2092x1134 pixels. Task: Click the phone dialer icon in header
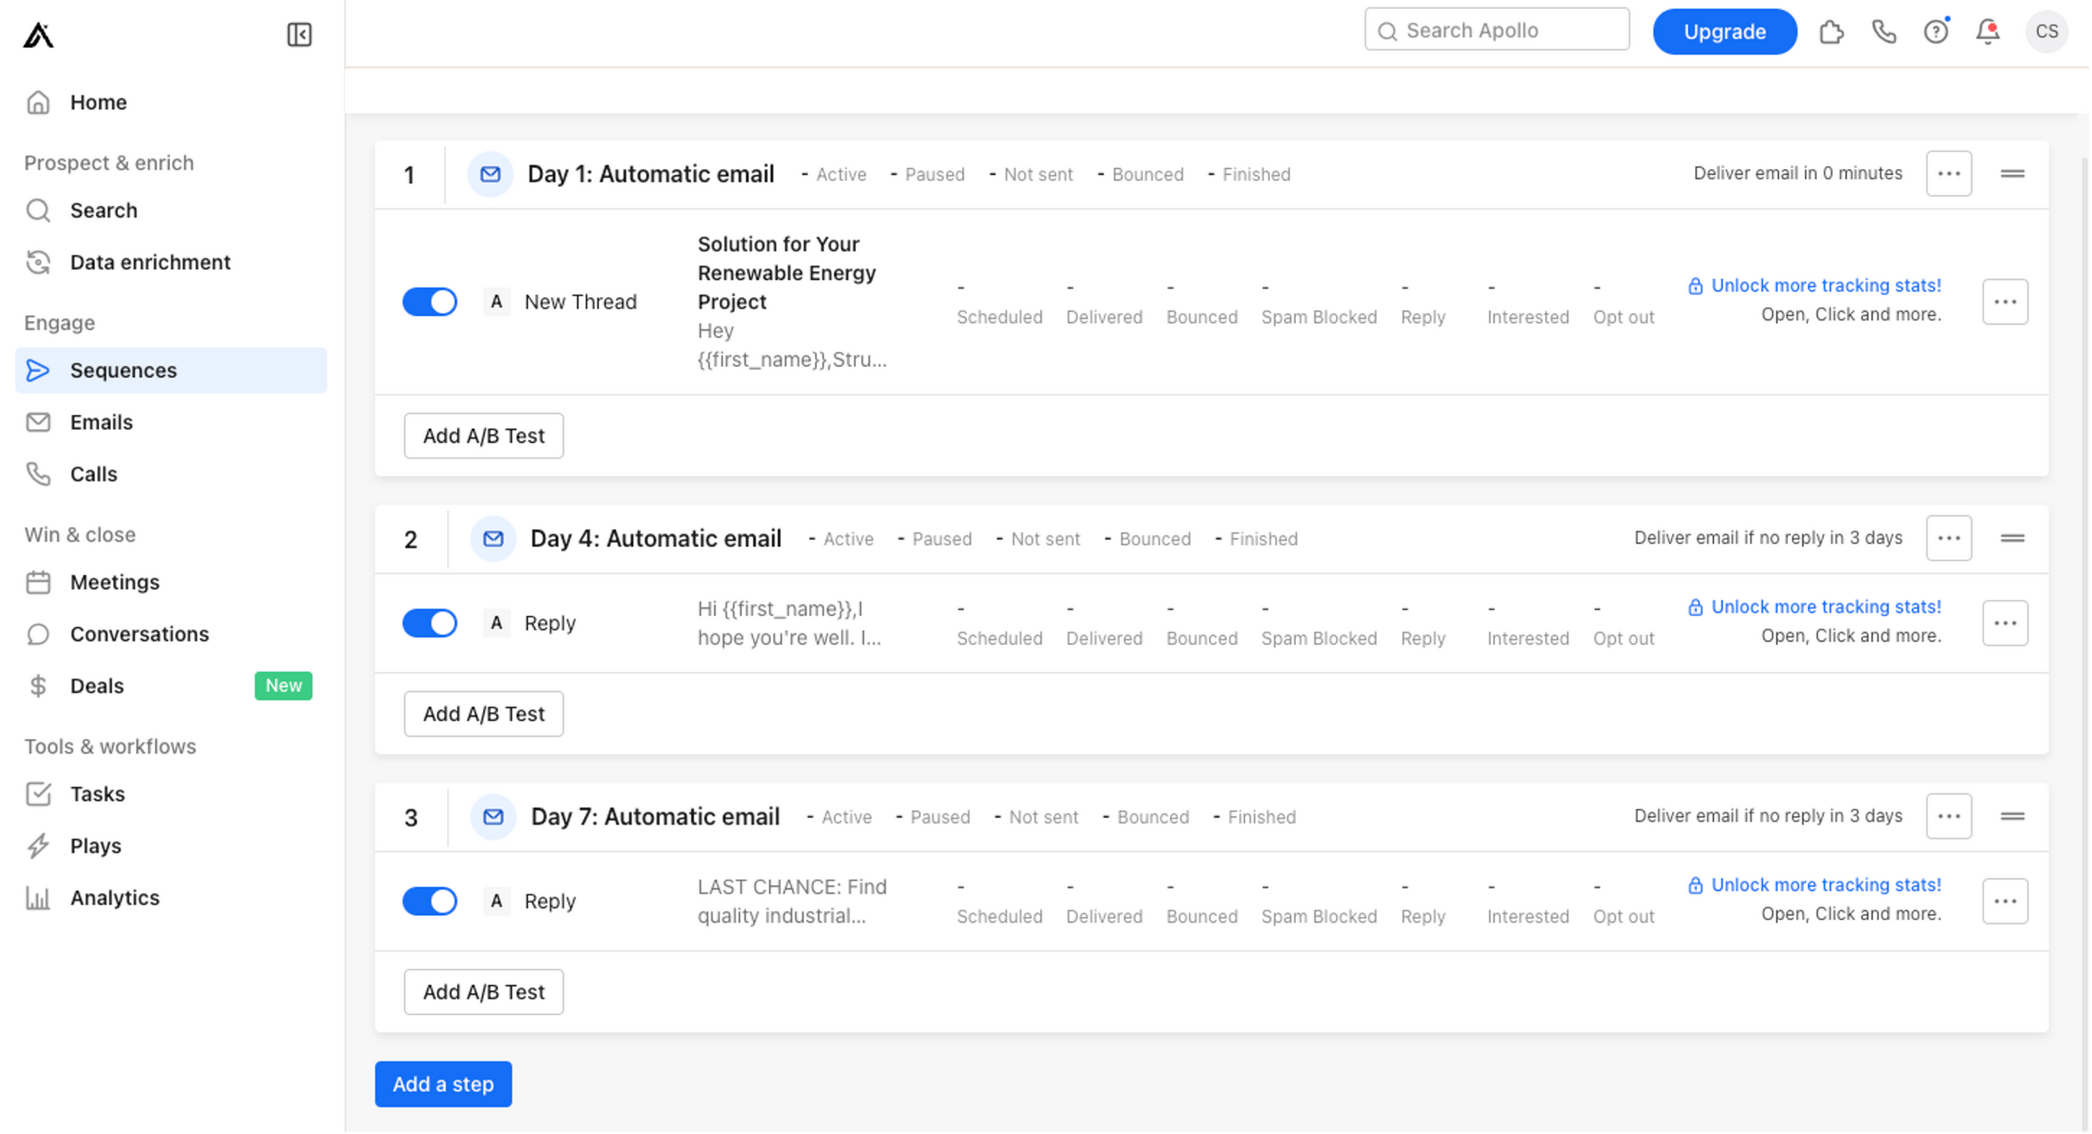pos(1884,31)
